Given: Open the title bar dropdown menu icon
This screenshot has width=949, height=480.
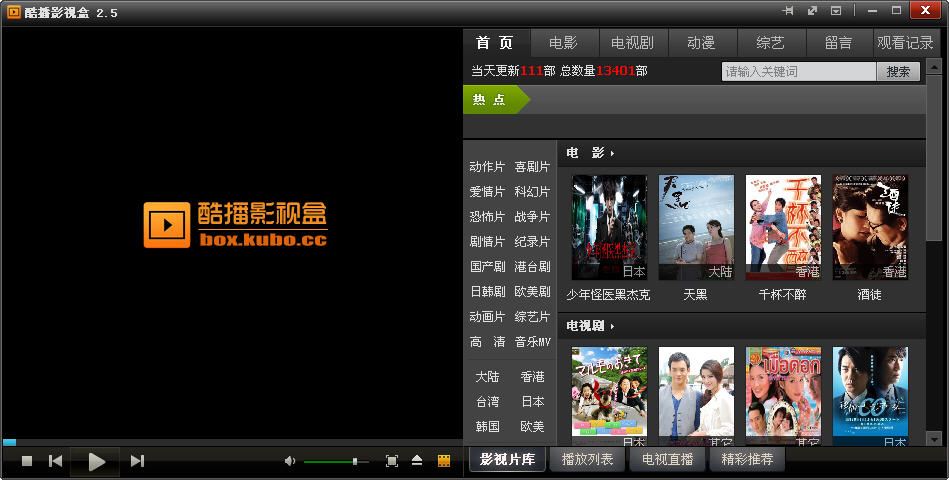Looking at the screenshot, I should click(836, 11).
